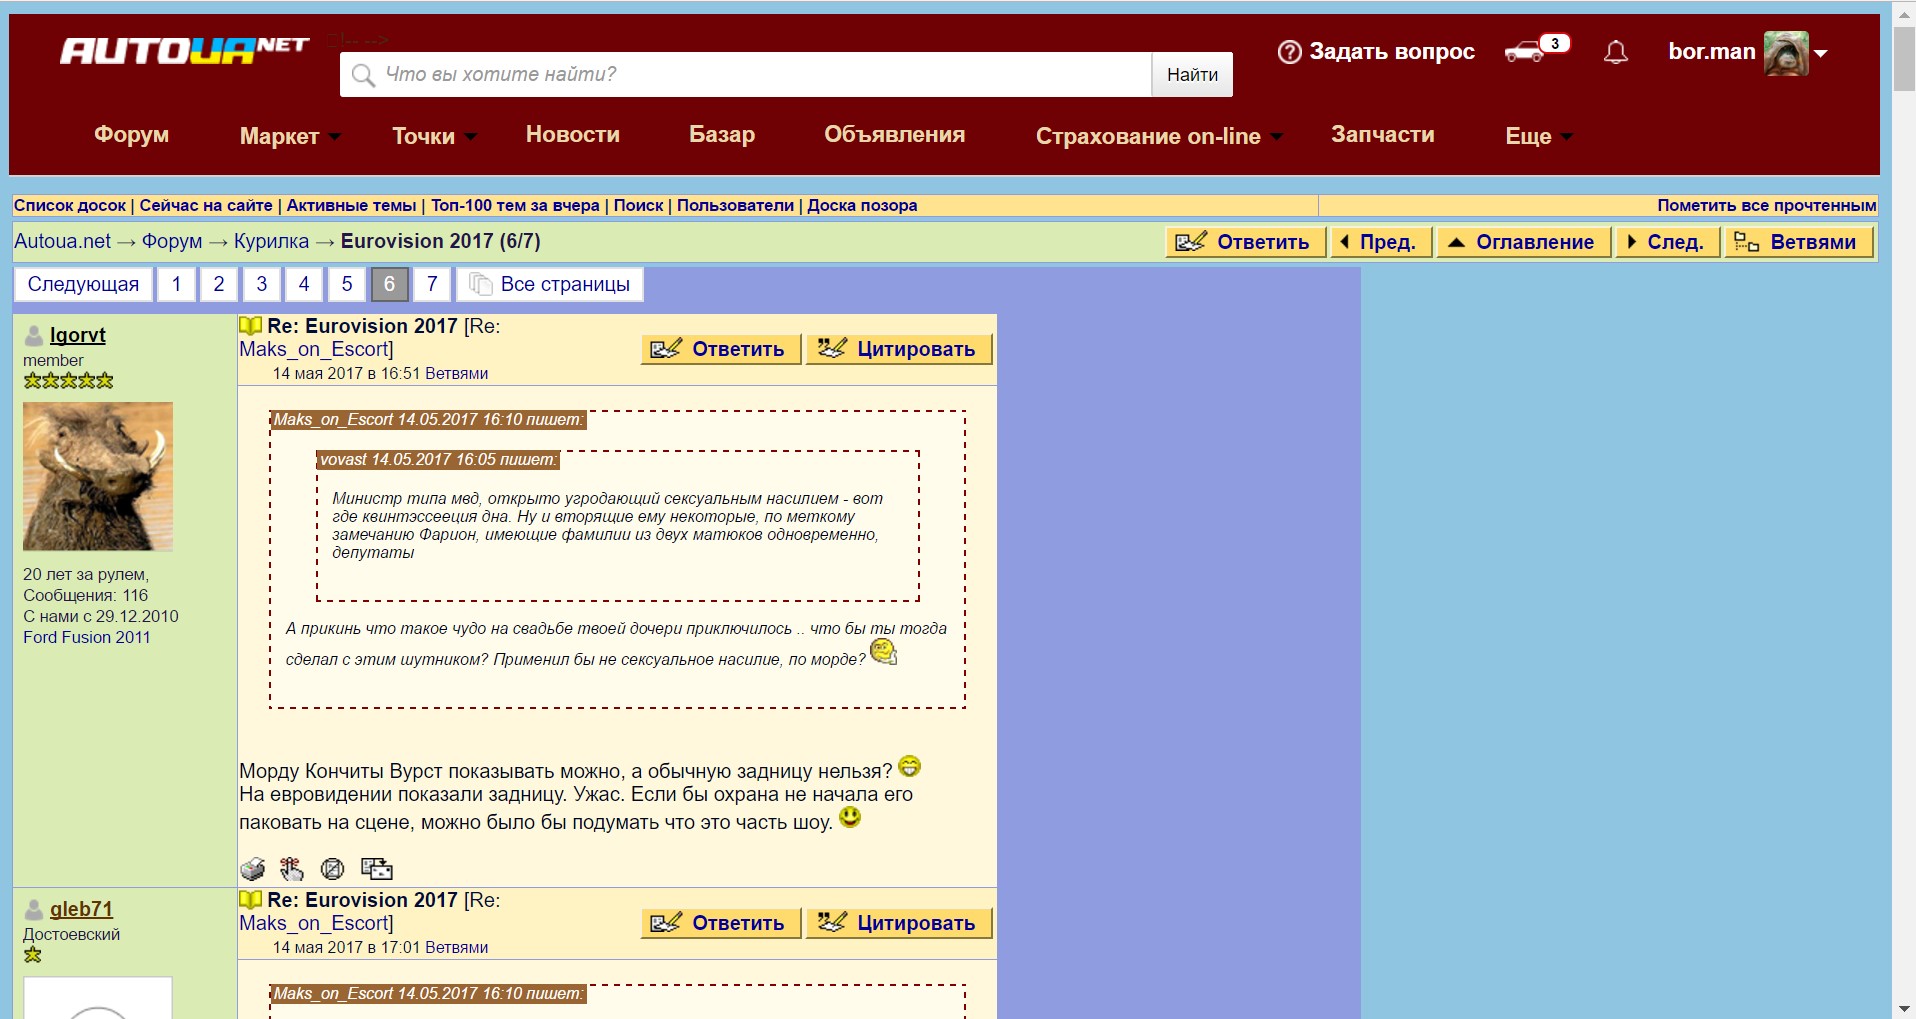Screen dimensions: 1916x1019
Task: Click the finger-reminder icon under Igorvt's post
Action: tap(291, 869)
